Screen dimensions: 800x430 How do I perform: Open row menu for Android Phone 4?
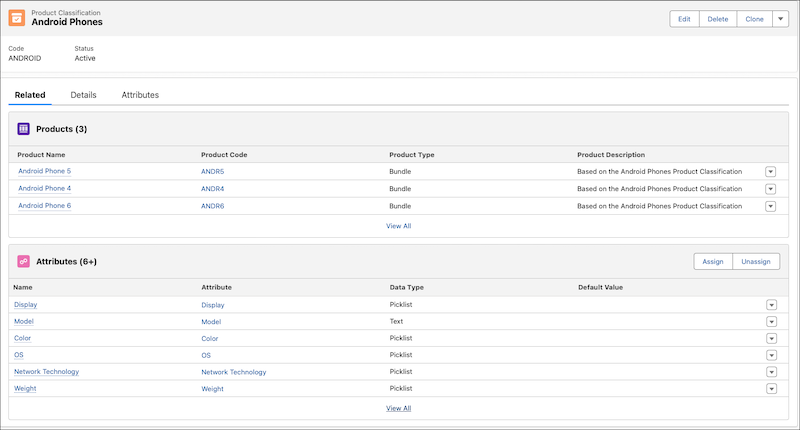coord(770,189)
